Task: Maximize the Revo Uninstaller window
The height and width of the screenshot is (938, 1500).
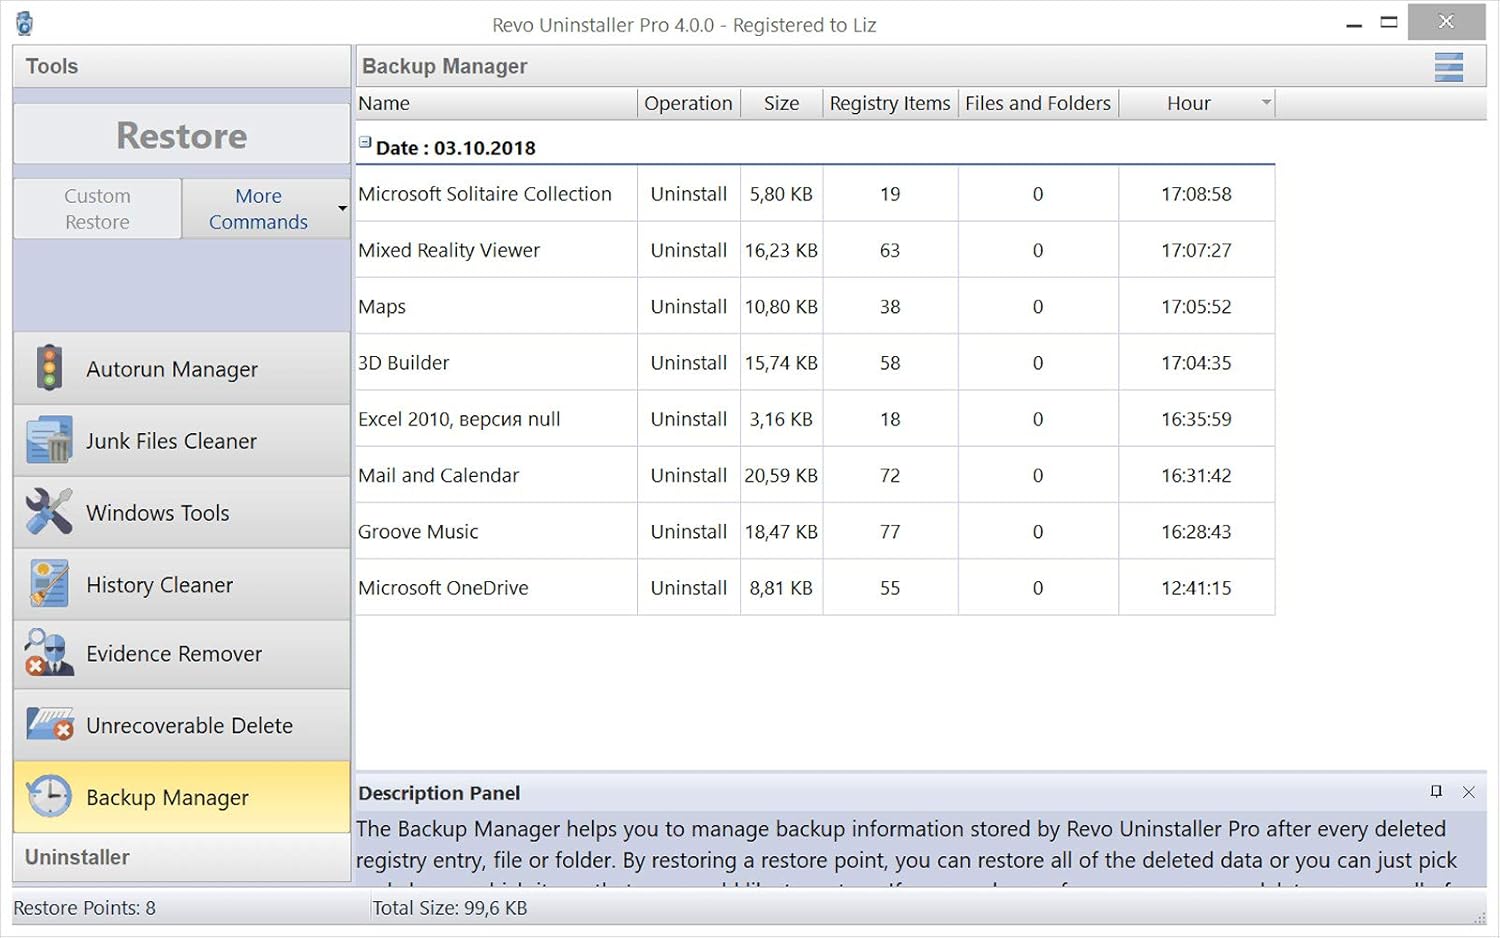Action: coord(1389,22)
